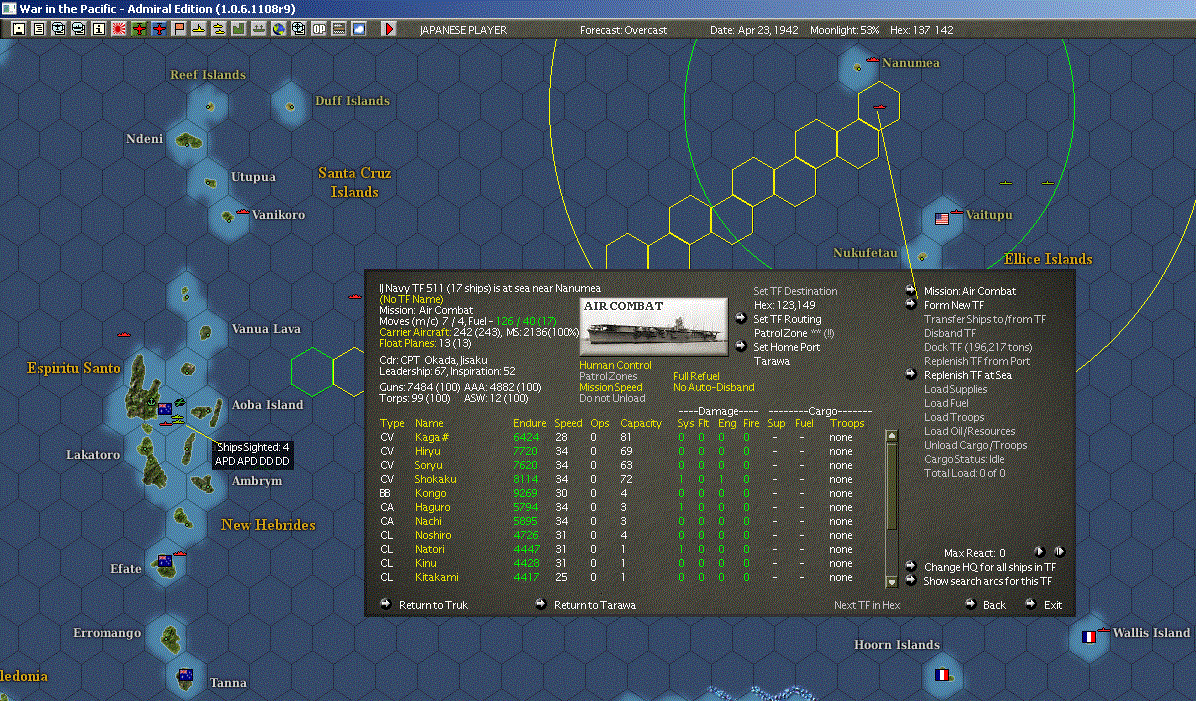Open ship Hiryu in the list
1196x701 pixels.
[427, 452]
